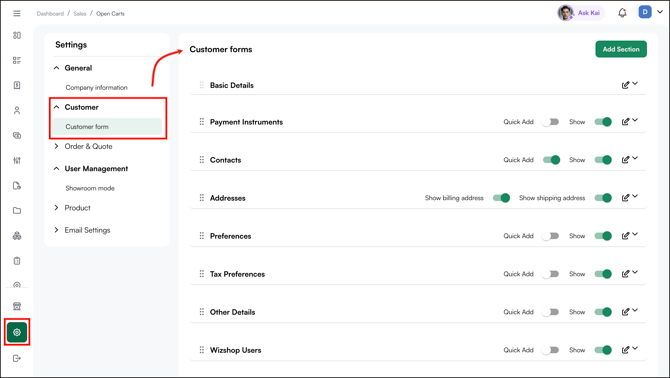Click the blue D user avatar
The width and height of the screenshot is (670, 378).
645,12
